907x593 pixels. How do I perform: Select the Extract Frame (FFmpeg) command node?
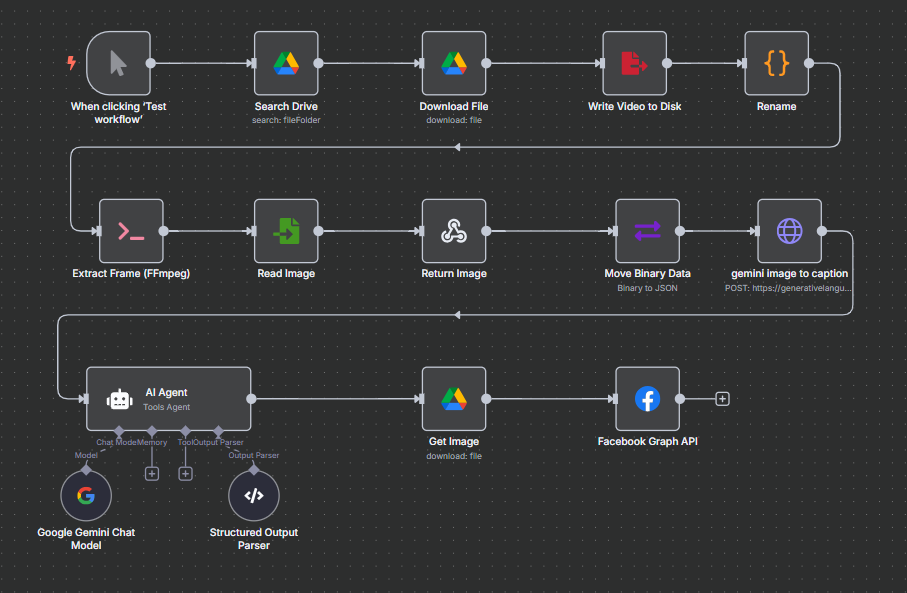pos(131,231)
